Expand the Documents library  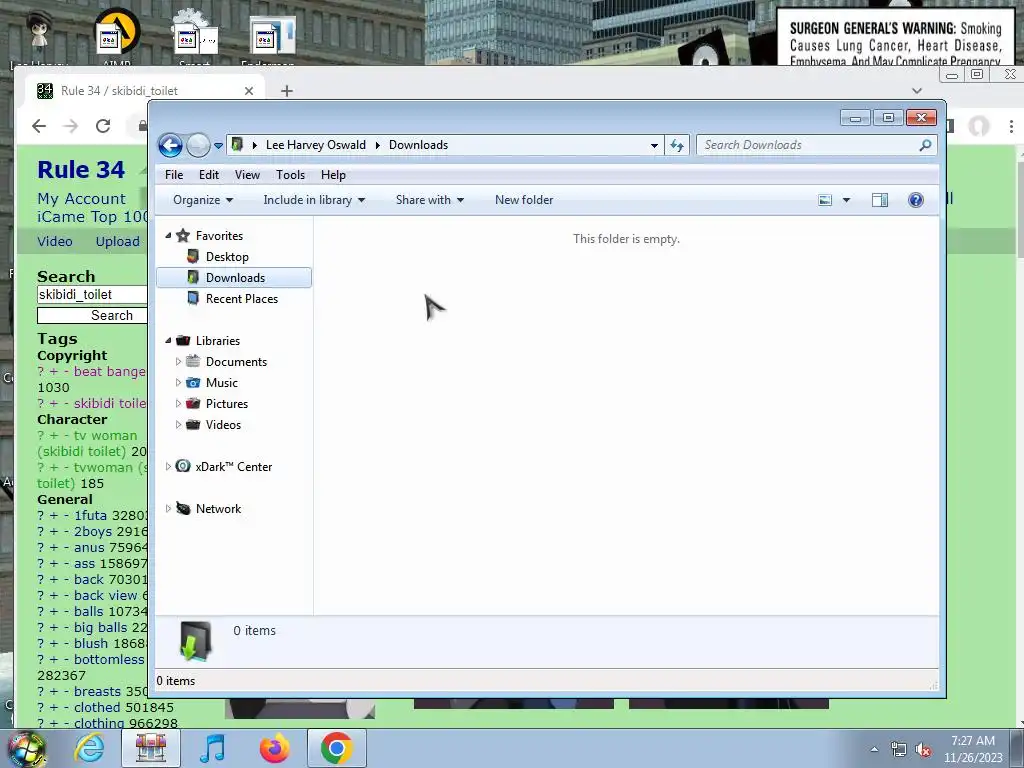[178, 362]
